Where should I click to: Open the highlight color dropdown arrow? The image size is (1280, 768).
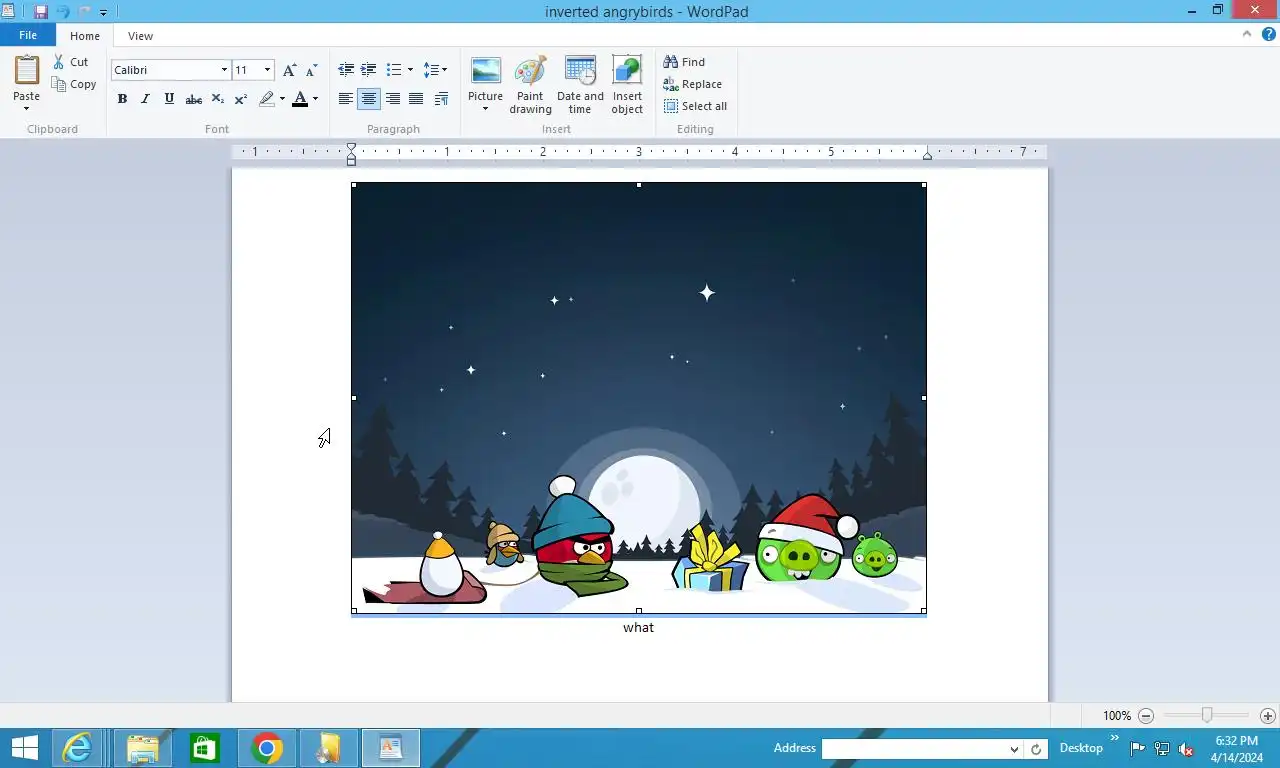point(282,99)
